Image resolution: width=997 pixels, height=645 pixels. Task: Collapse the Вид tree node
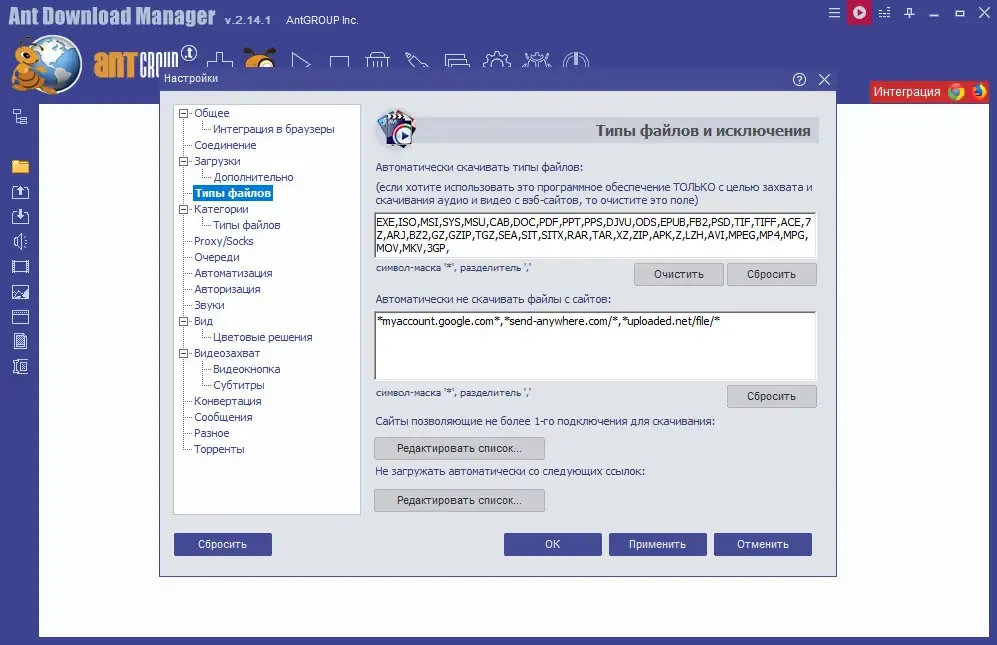184,321
